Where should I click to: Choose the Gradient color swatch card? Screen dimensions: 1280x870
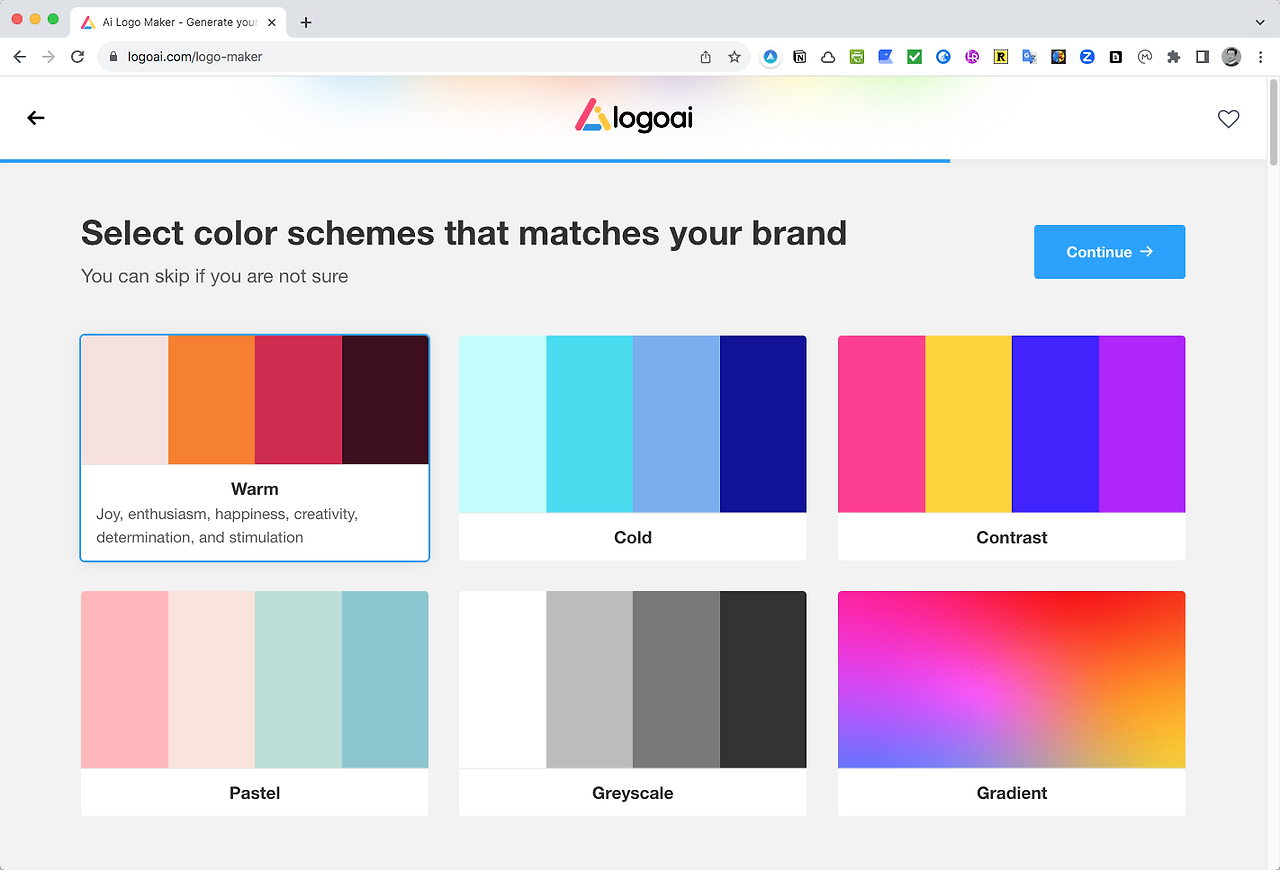(1012, 703)
